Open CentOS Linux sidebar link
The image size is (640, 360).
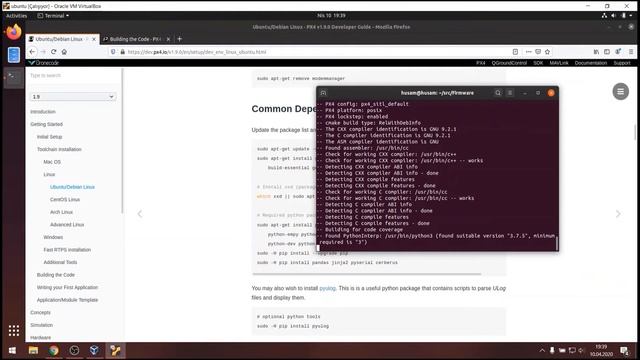tap(65, 200)
